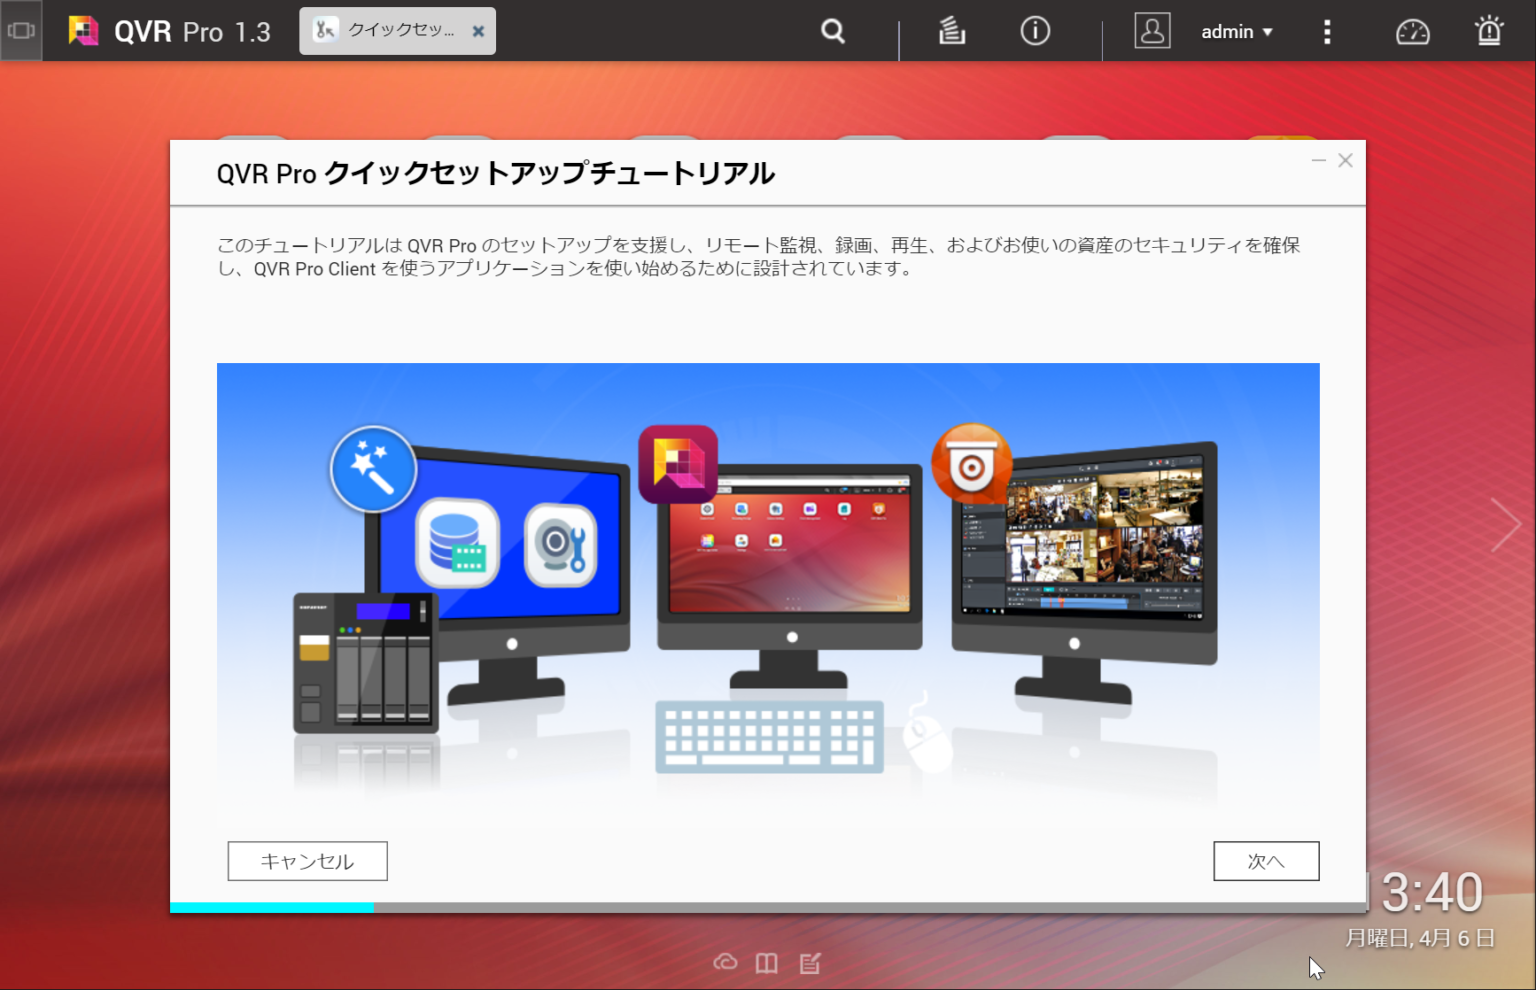This screenshot has width=1536, height=990.
Task: Go to next desktop page arrow
Action: tap(1505, 525)
